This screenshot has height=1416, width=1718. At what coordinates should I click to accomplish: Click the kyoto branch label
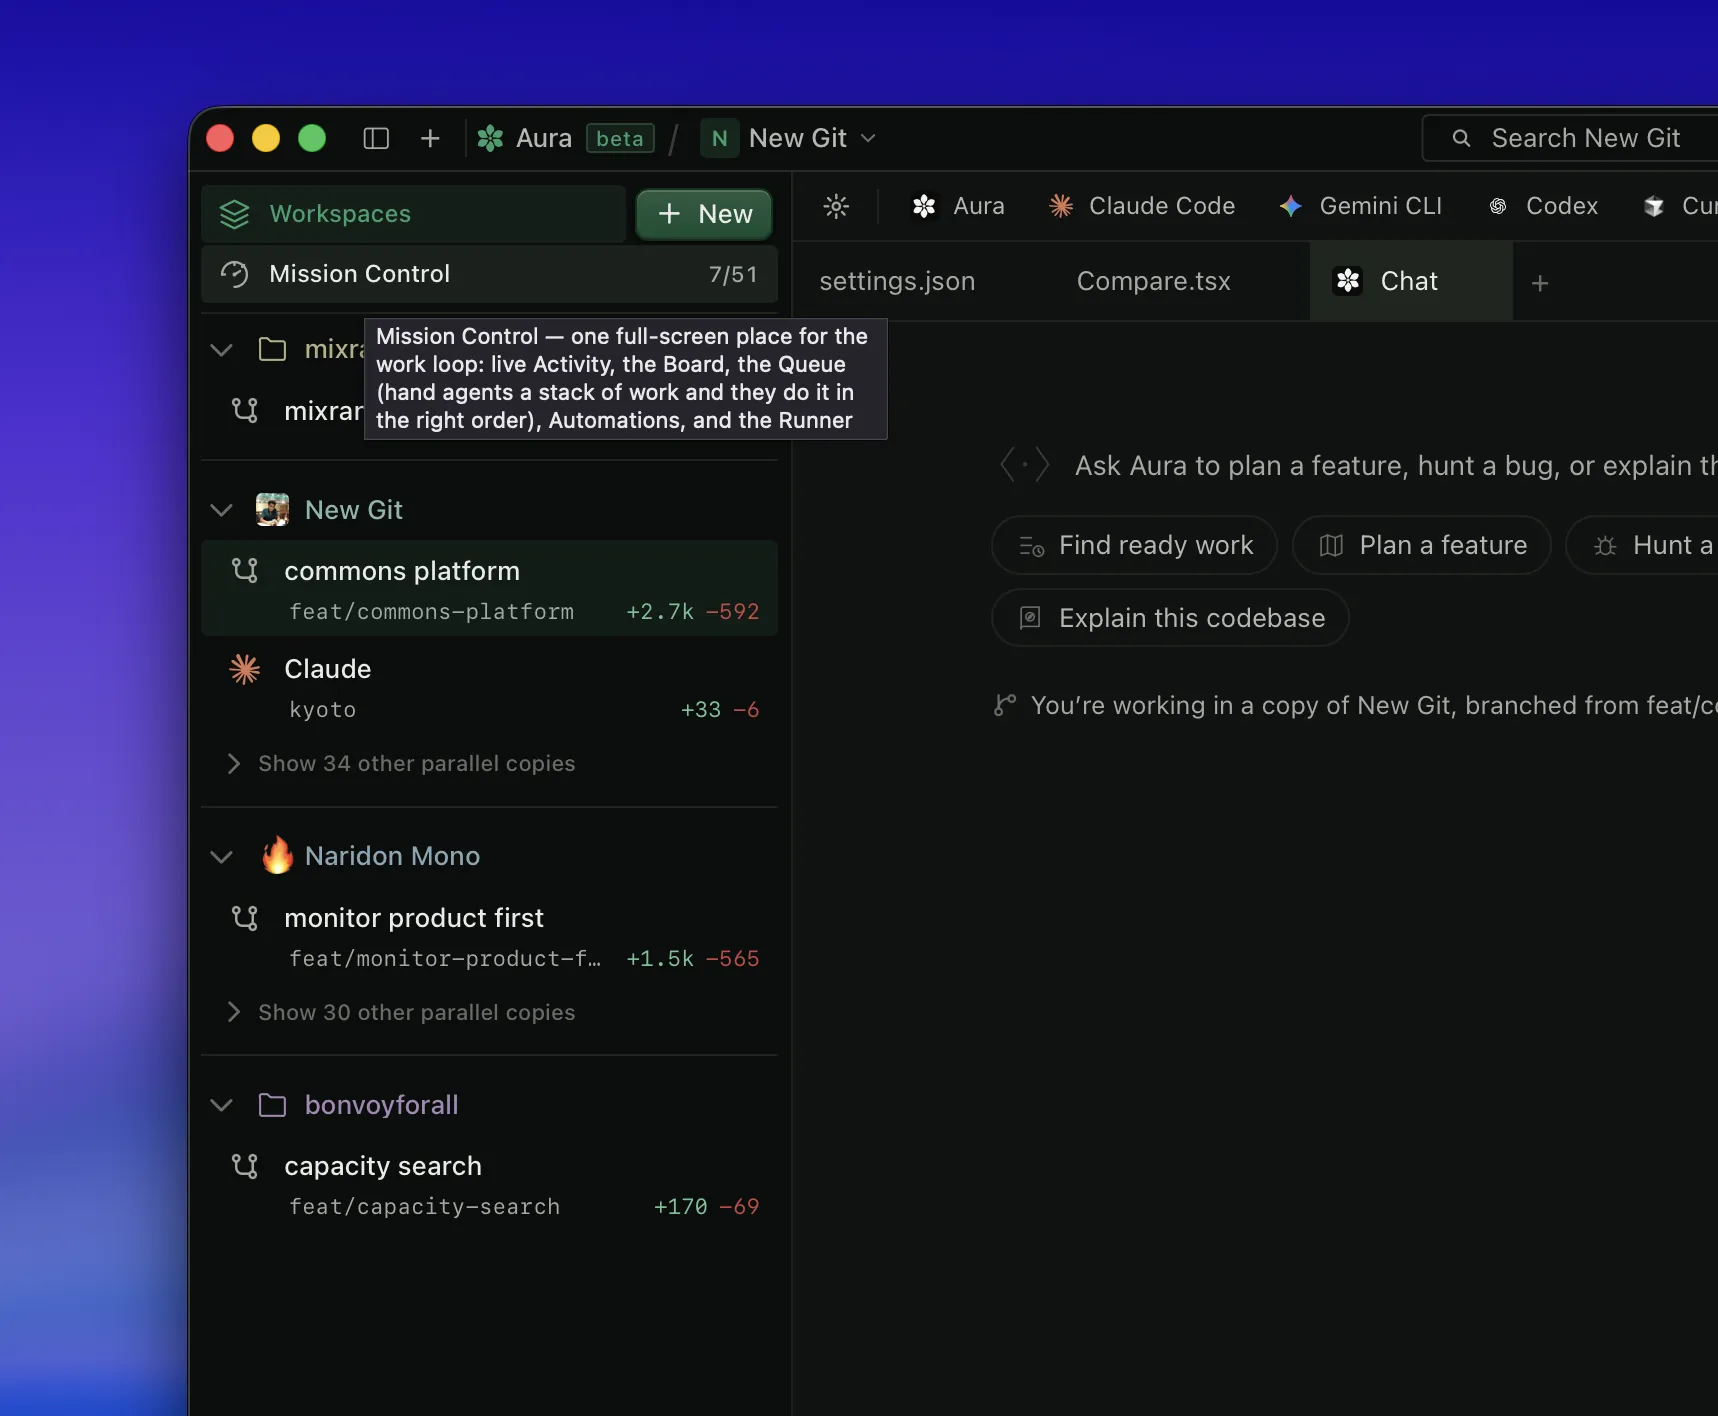(x=323, y=710)
